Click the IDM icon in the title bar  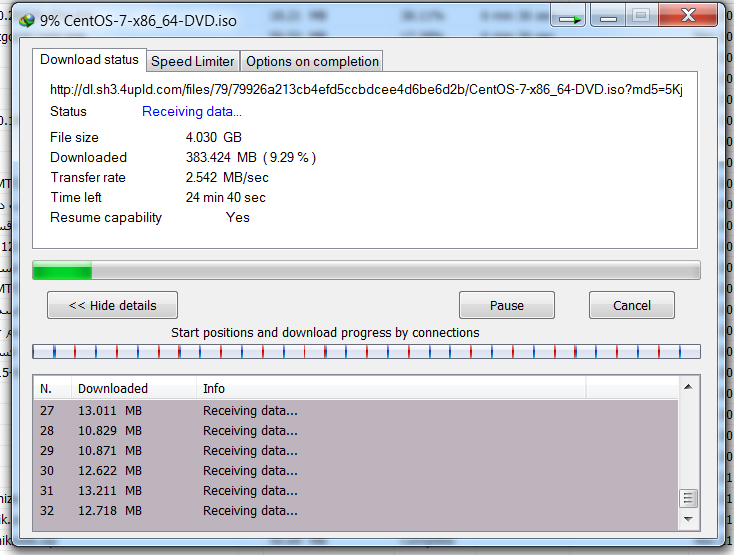click(x=27, y=20)
